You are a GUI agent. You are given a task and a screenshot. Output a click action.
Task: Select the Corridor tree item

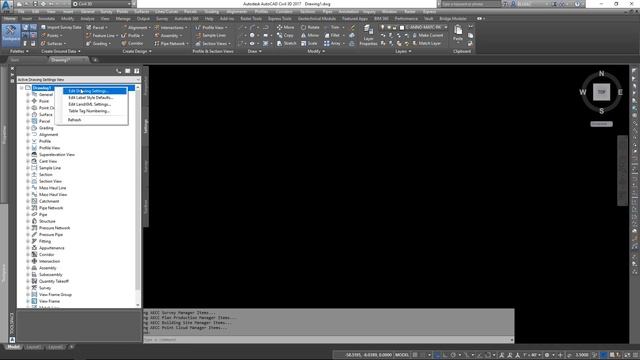47,255
